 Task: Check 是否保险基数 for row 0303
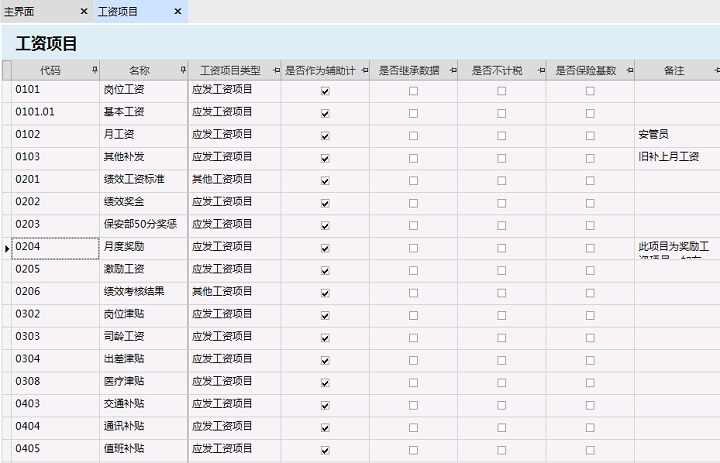(x=590, y=338)
